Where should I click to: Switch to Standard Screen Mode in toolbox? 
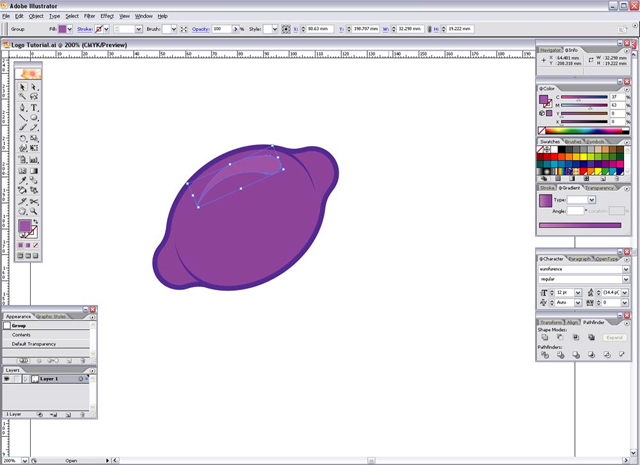[x=20, y=256]
